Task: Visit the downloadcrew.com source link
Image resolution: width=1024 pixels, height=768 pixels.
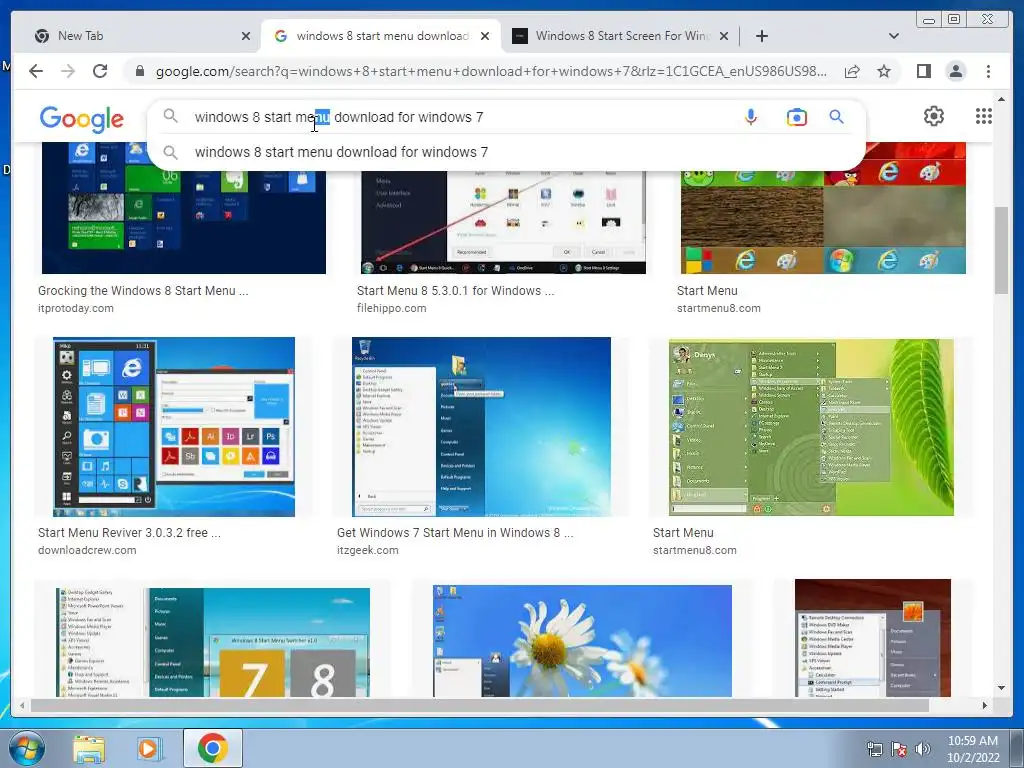Action: point(87,550)
